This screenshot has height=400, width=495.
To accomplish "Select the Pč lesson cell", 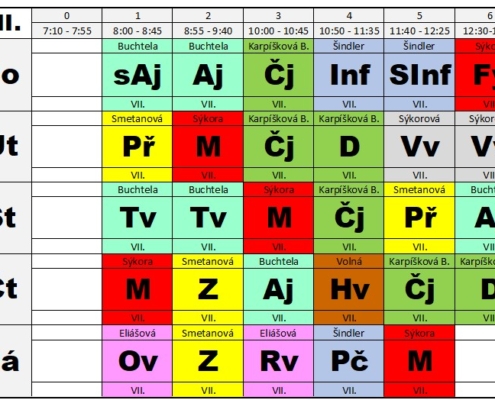I will coord(349,361).
